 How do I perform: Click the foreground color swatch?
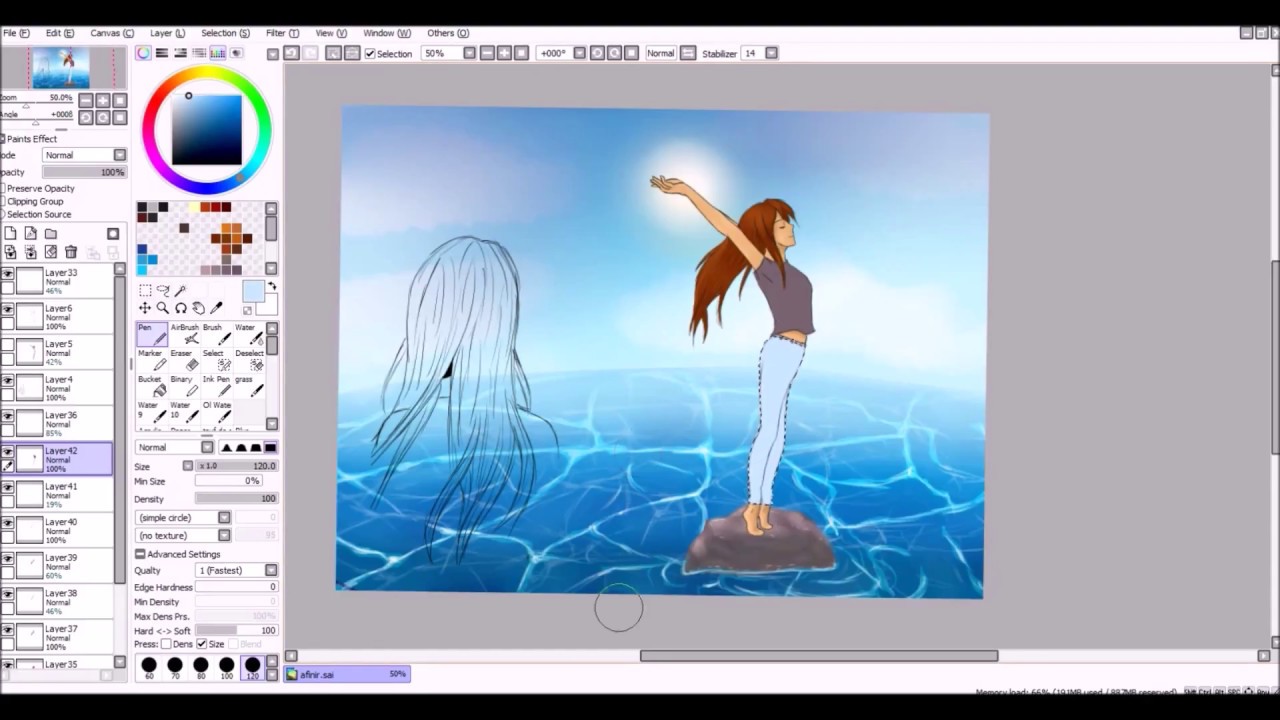[252, 292]
